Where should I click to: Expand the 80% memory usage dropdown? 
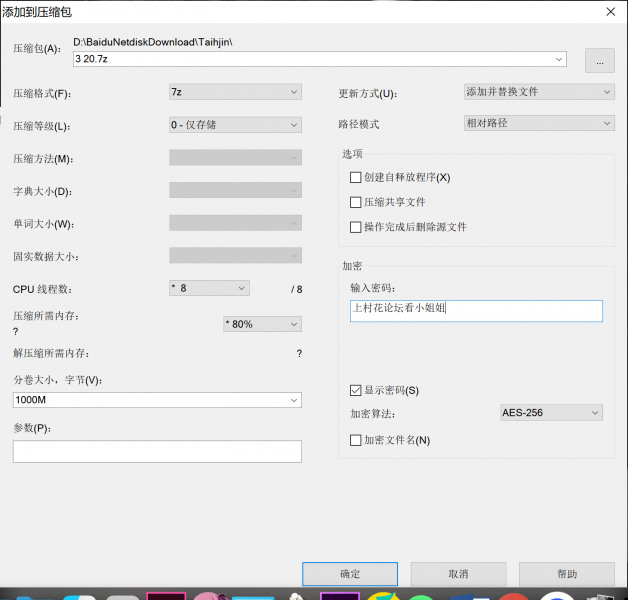click(262, 324)
